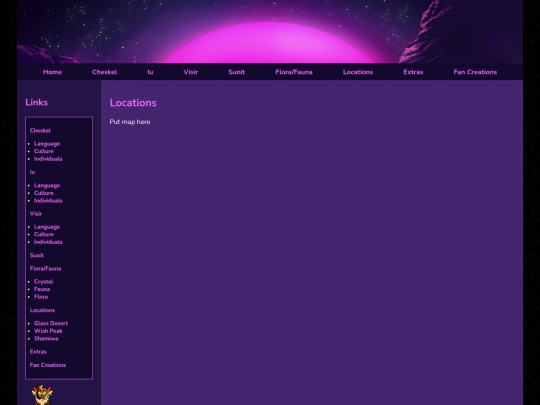
Task: Open Flora/Fauna from the top navigation bar
Action: pos(294,72)
